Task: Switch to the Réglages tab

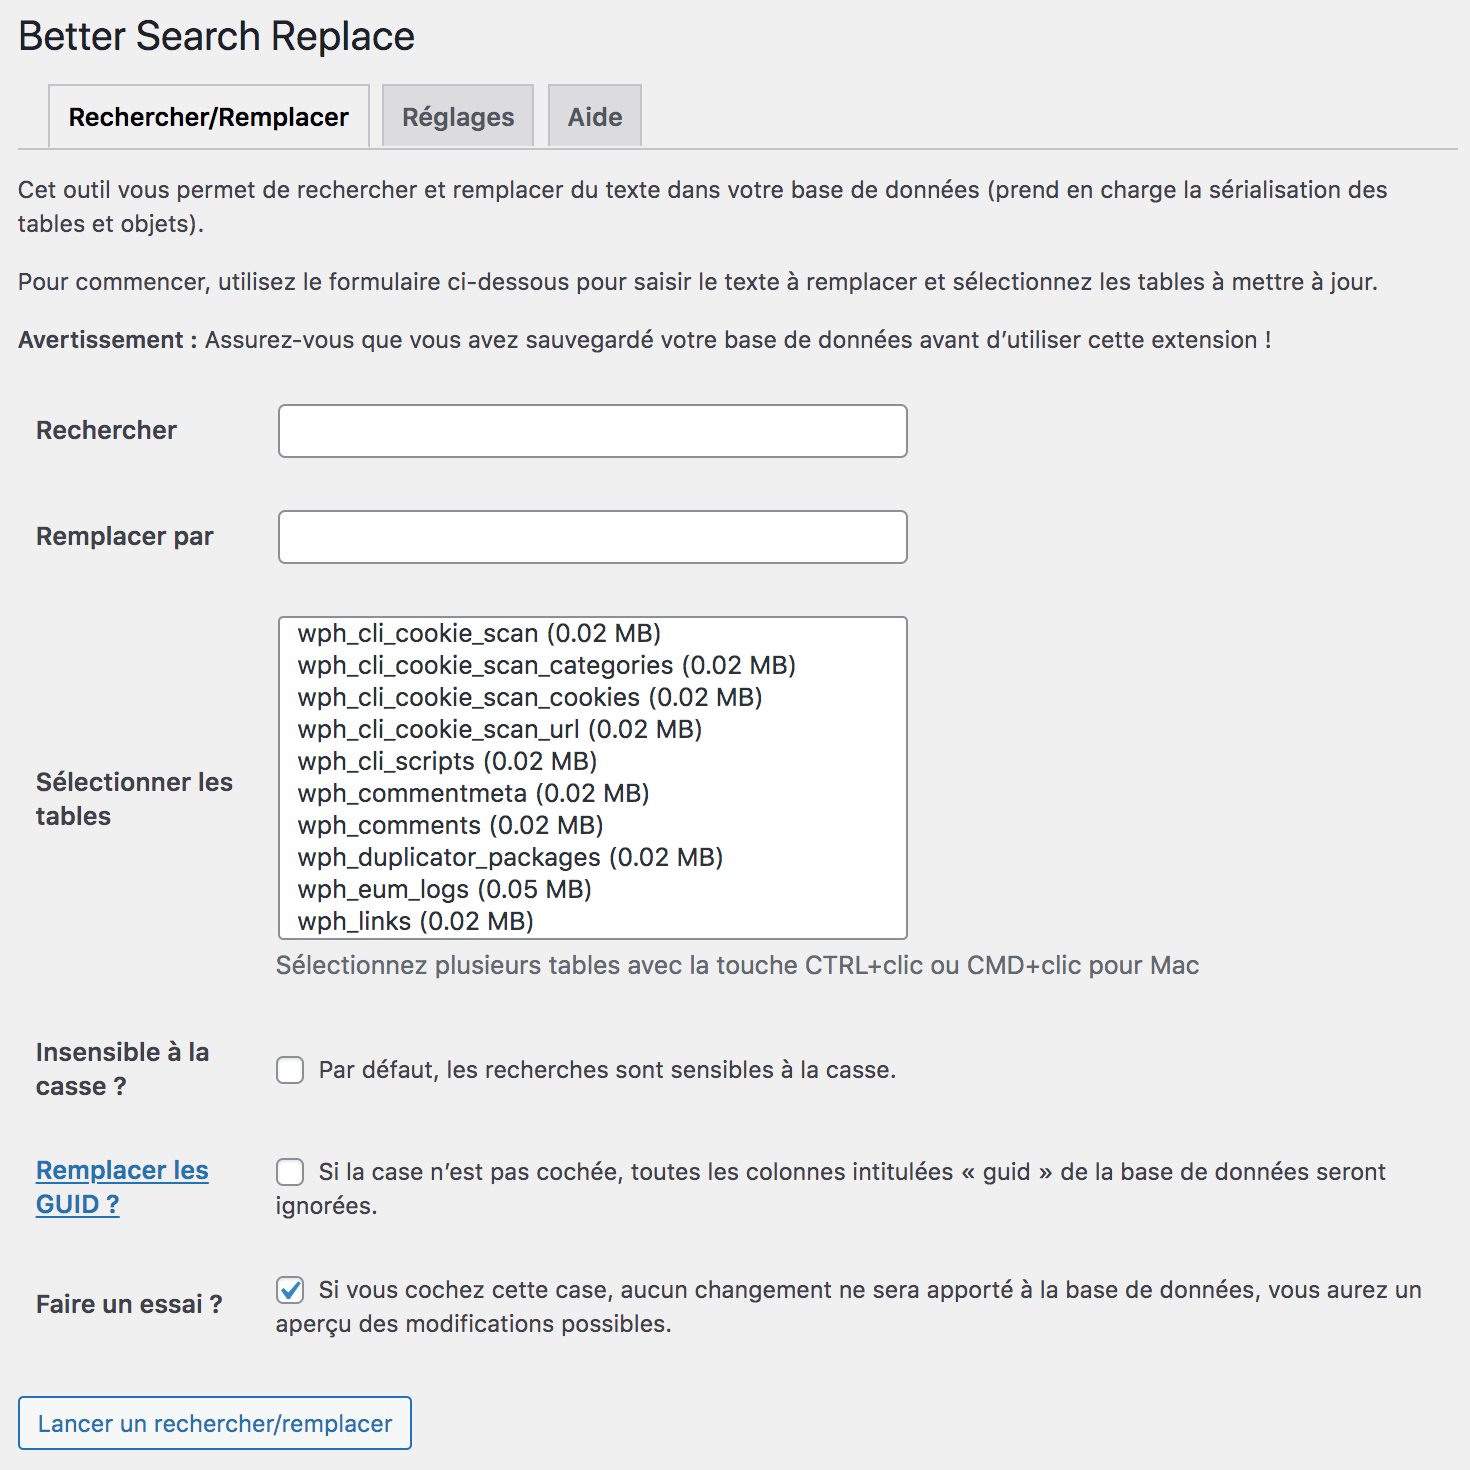Action: pyautogui.click(x=457, y=116)
